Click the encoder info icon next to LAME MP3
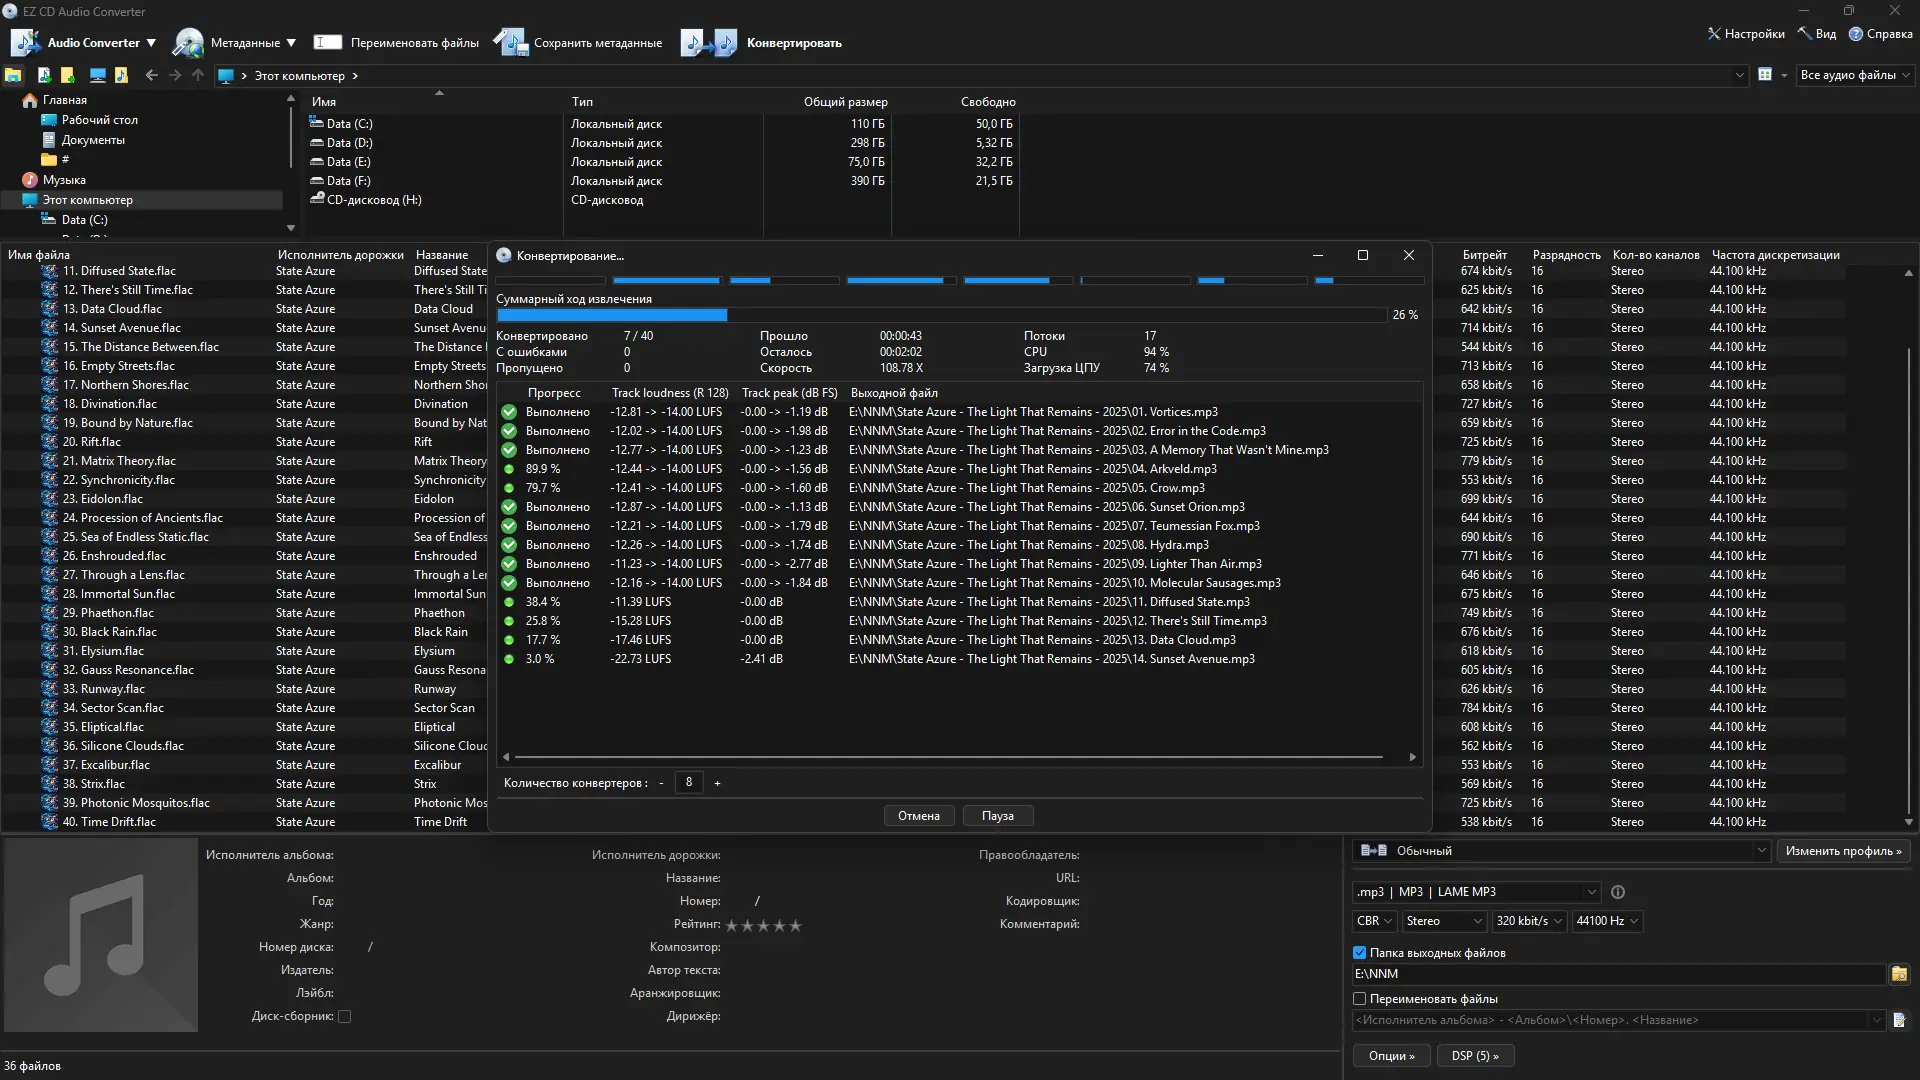This screenshot has width=1920, height=1080. click(x=1618, y=892)
